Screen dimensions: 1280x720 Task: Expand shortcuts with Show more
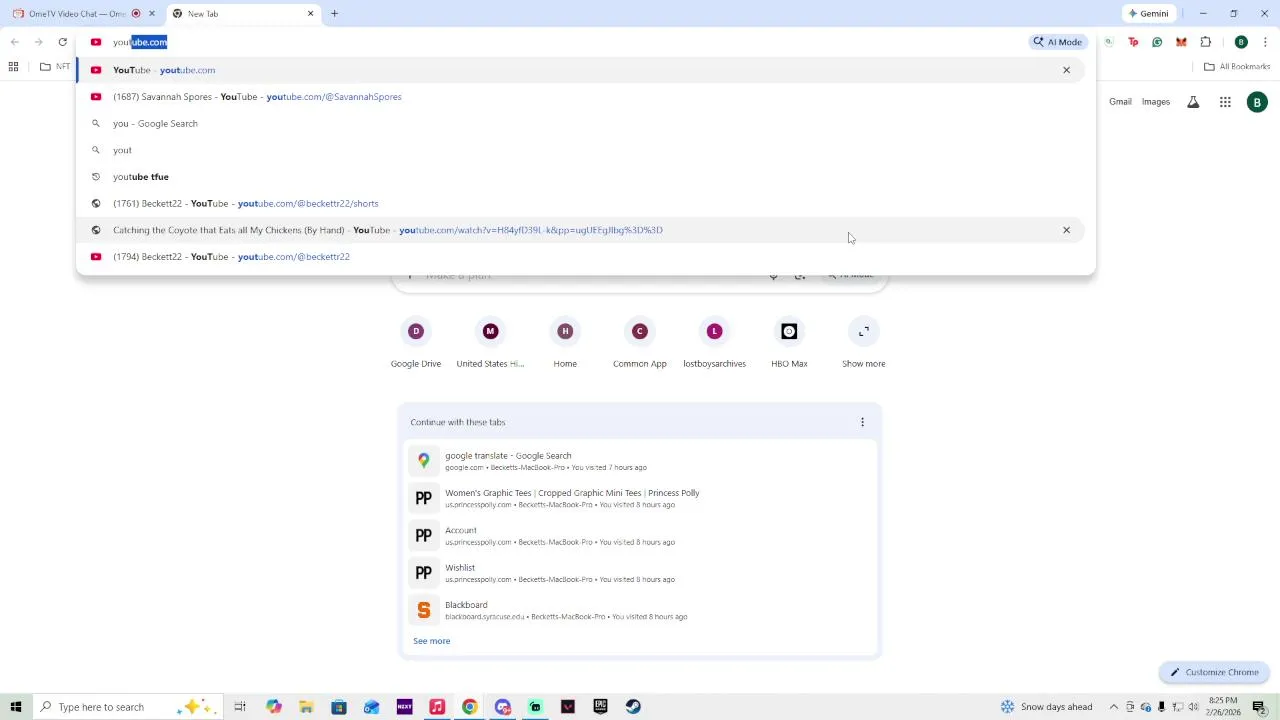(863, 343)
